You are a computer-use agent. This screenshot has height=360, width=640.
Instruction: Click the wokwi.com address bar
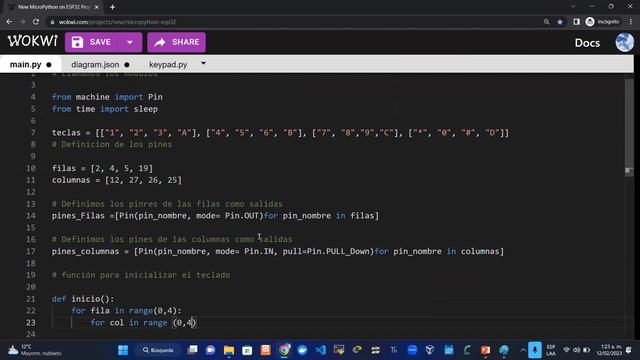click(294, 22)
